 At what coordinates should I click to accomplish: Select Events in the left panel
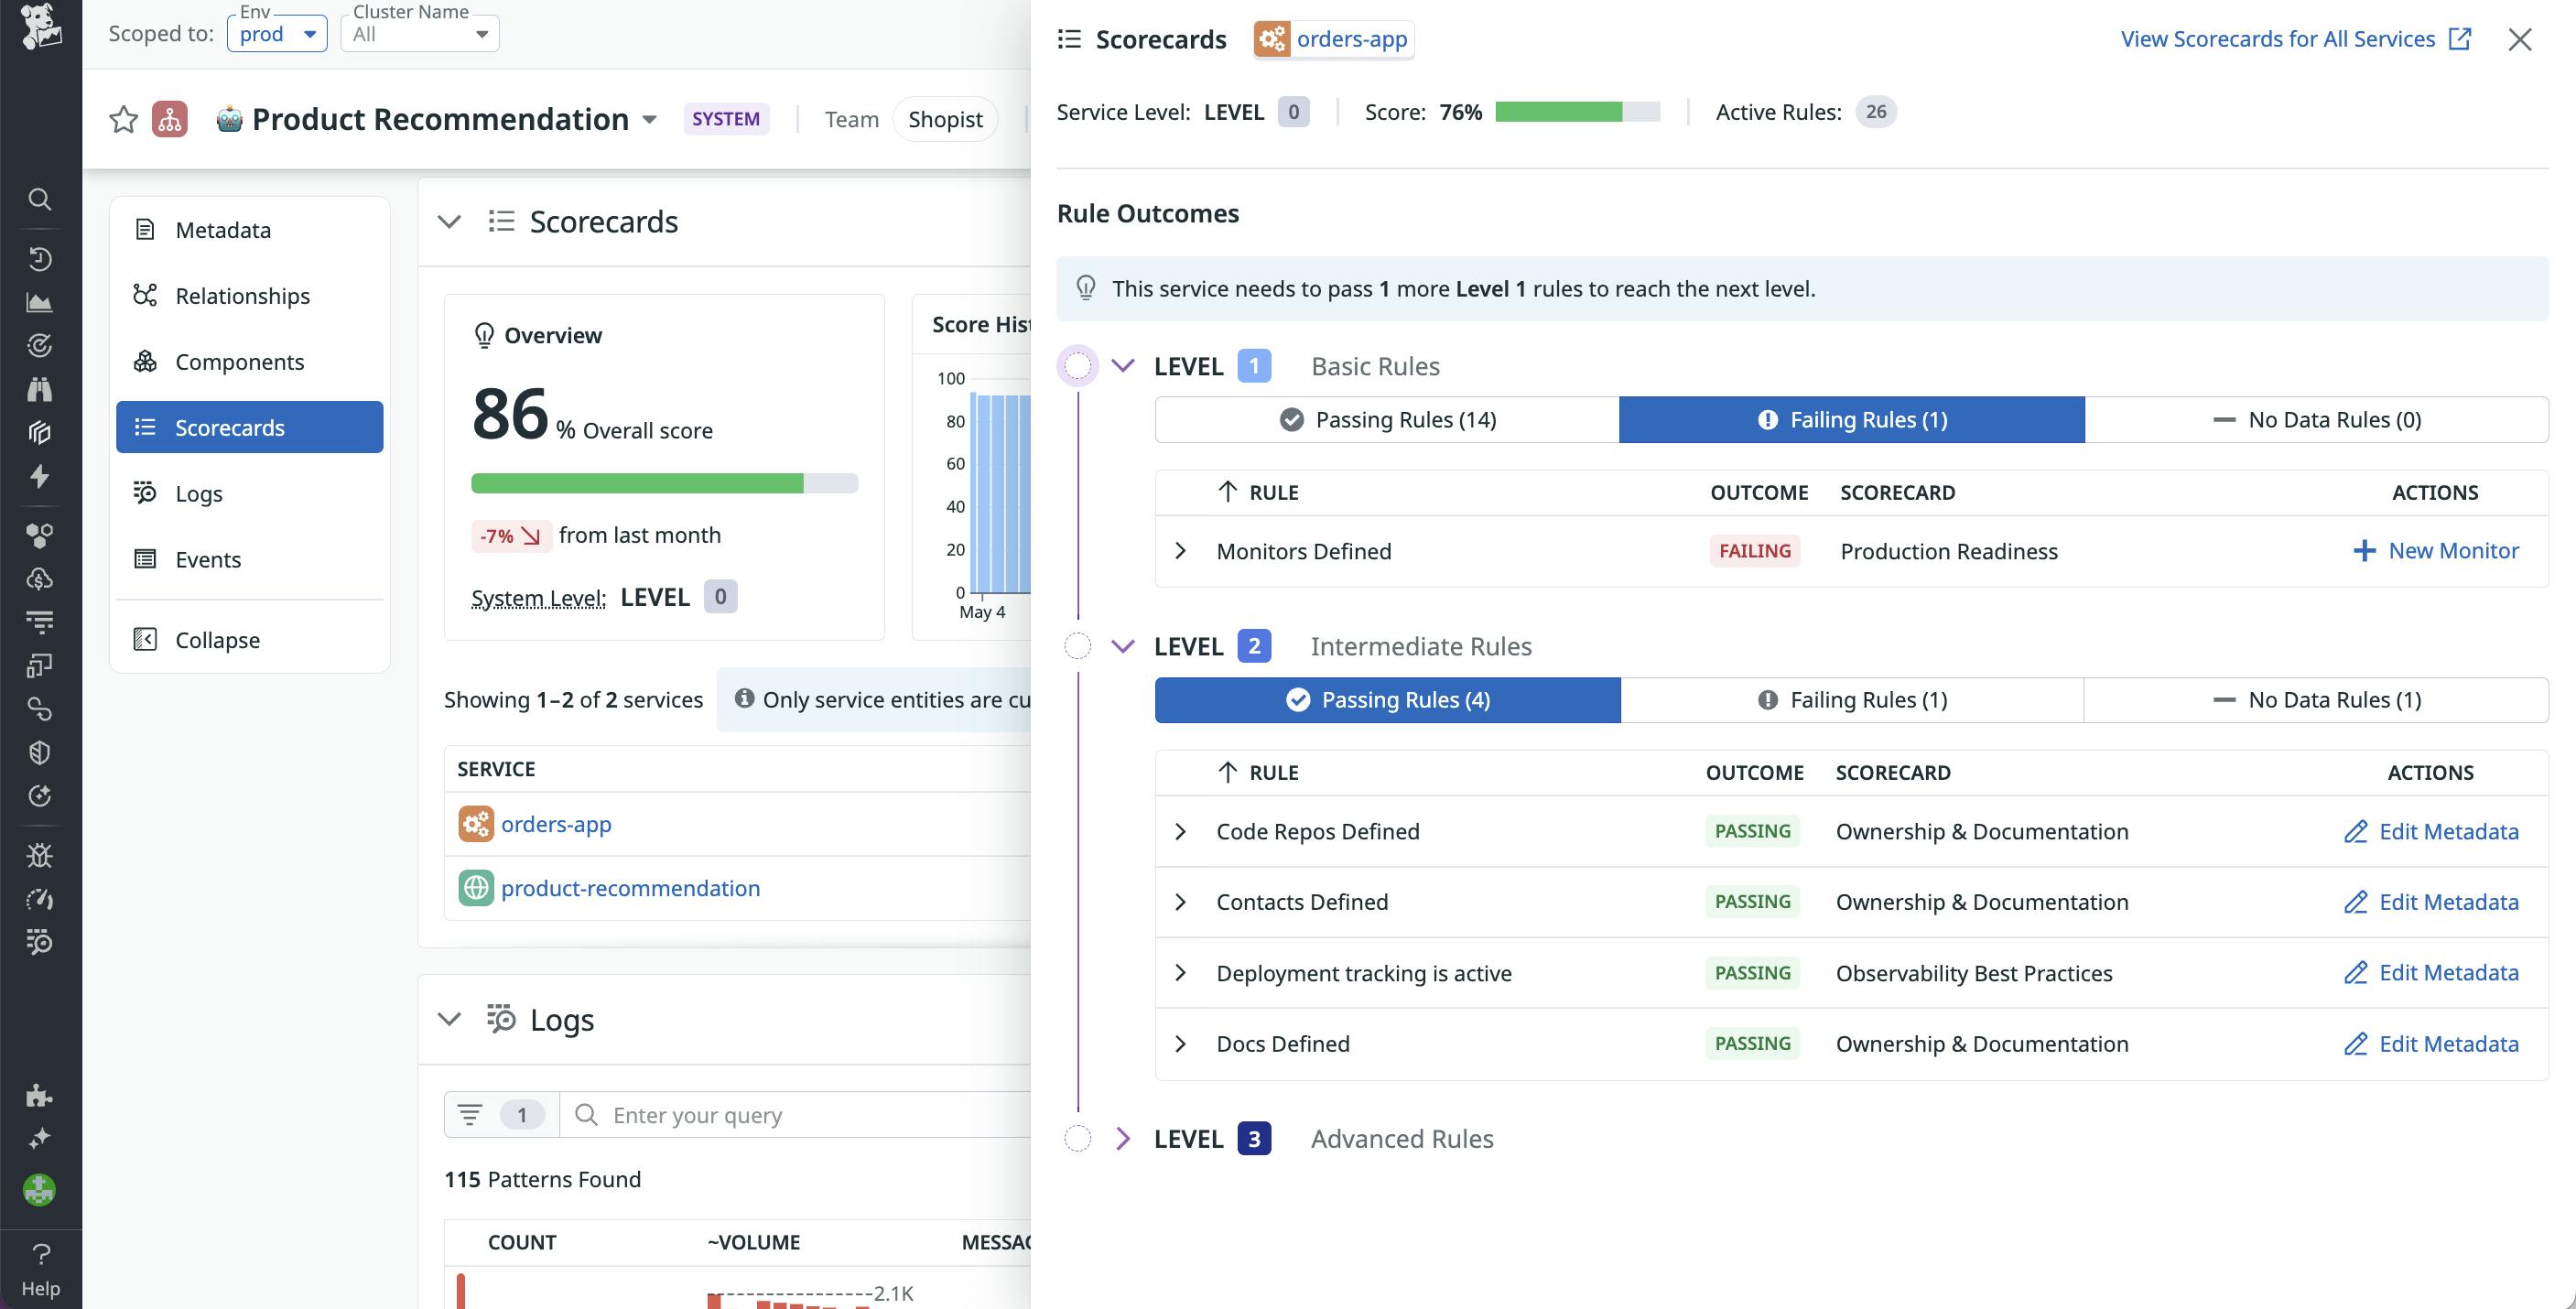pyautogui.click(x=207, y=559)
